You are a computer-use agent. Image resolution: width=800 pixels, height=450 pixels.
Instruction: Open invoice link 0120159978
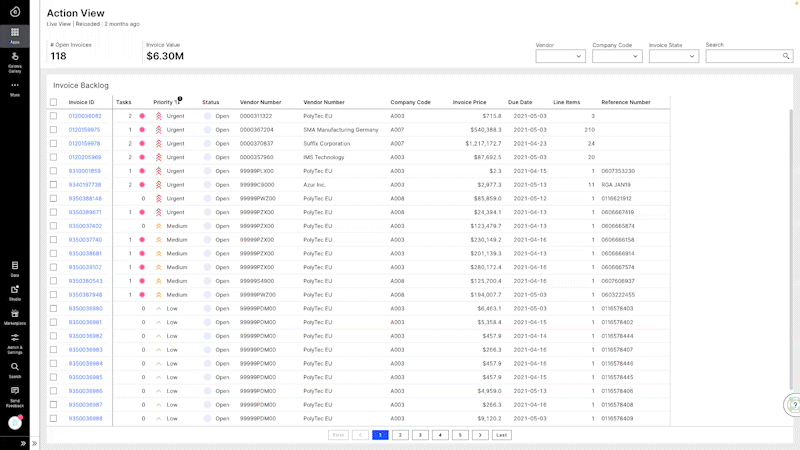(84, 144)
